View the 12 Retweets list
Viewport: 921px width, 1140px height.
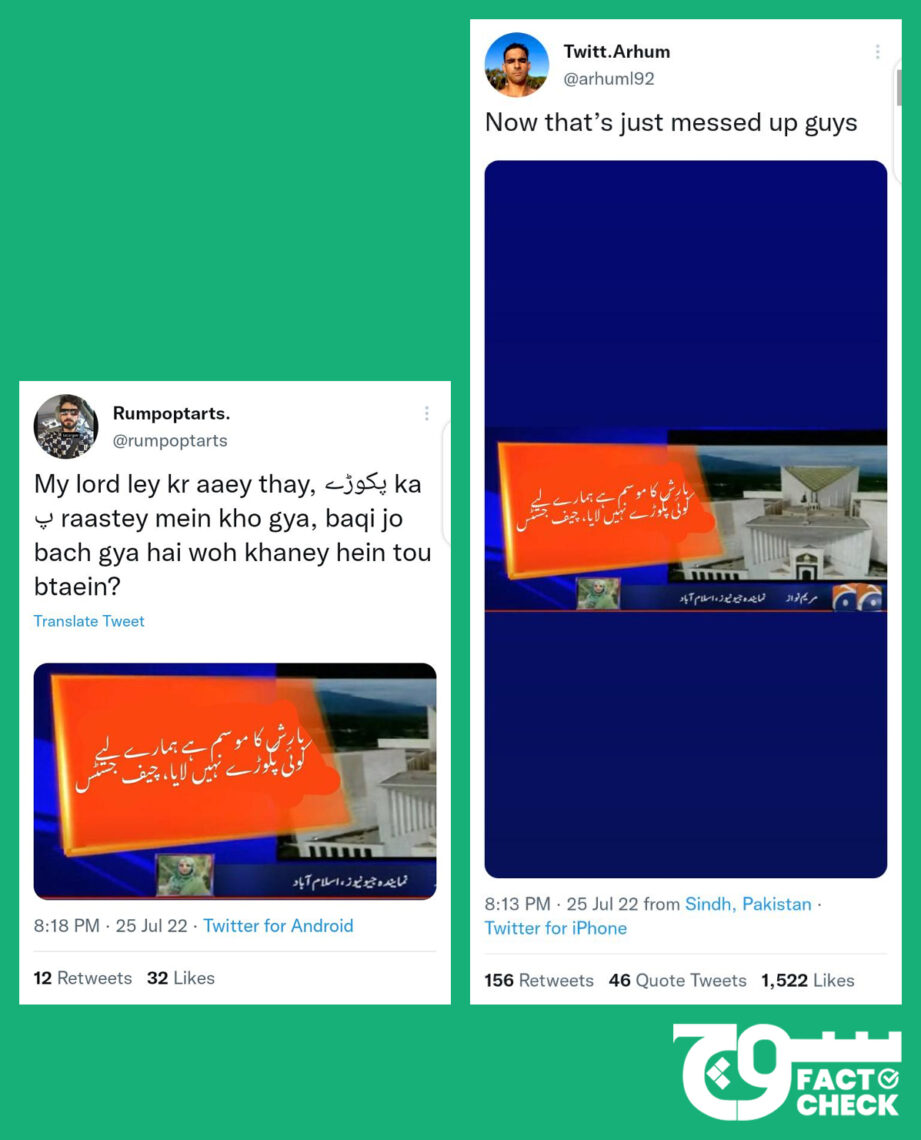[83, 978]
